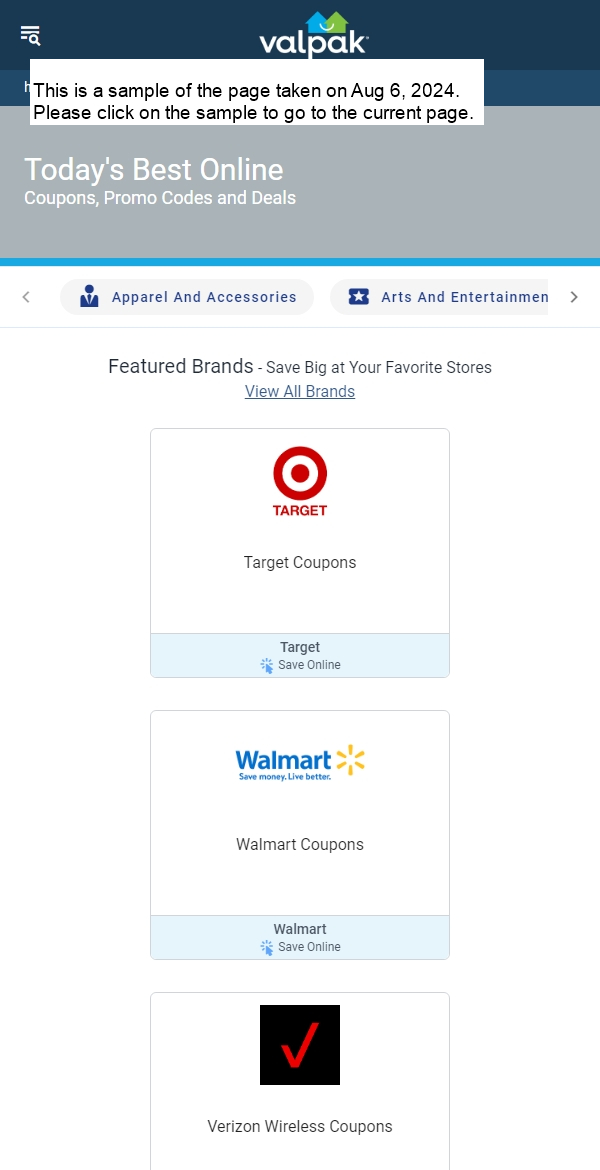This screenshot has width=600, height=1170.
Task: Click Save Online cursor icon under Walmart
Action: click(266, 948)
